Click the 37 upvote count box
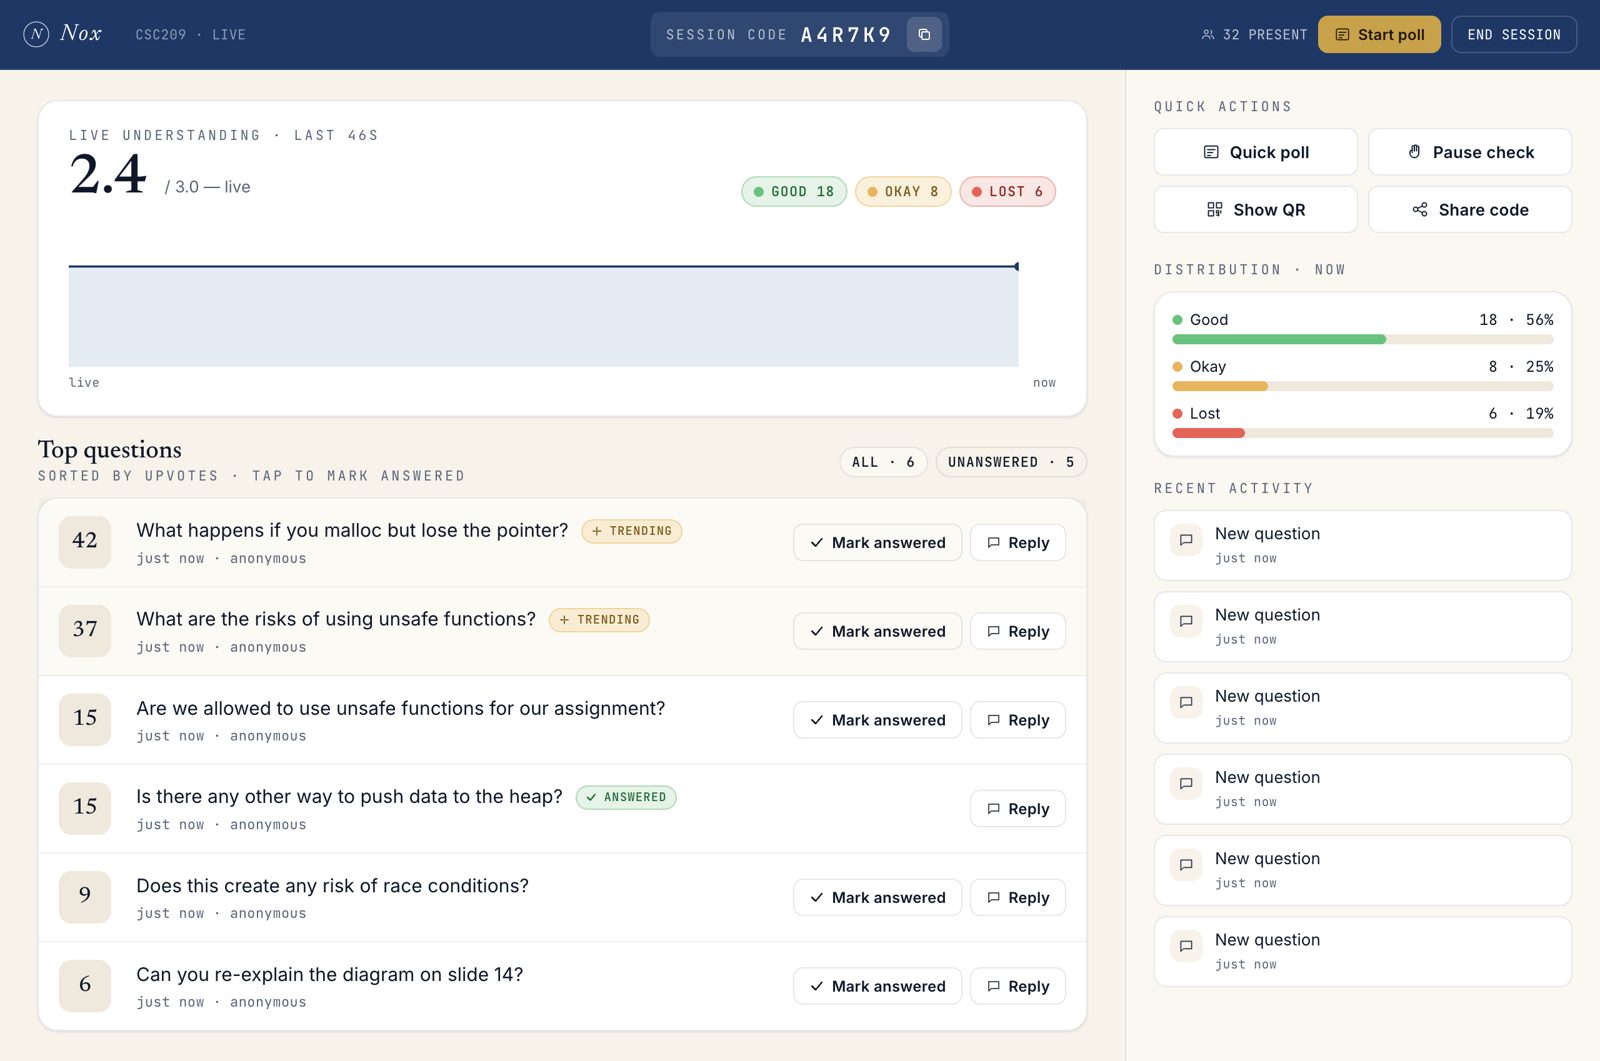 coord(85,631)
